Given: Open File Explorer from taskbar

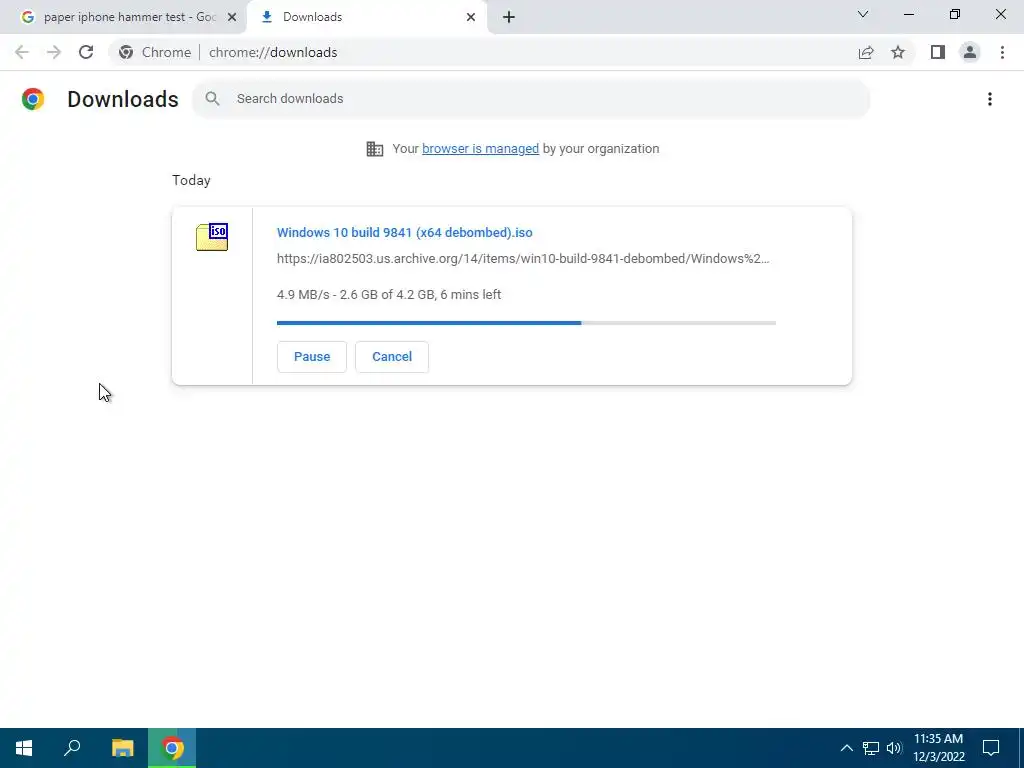Looking at the screenshot, I should coord(122,748).
